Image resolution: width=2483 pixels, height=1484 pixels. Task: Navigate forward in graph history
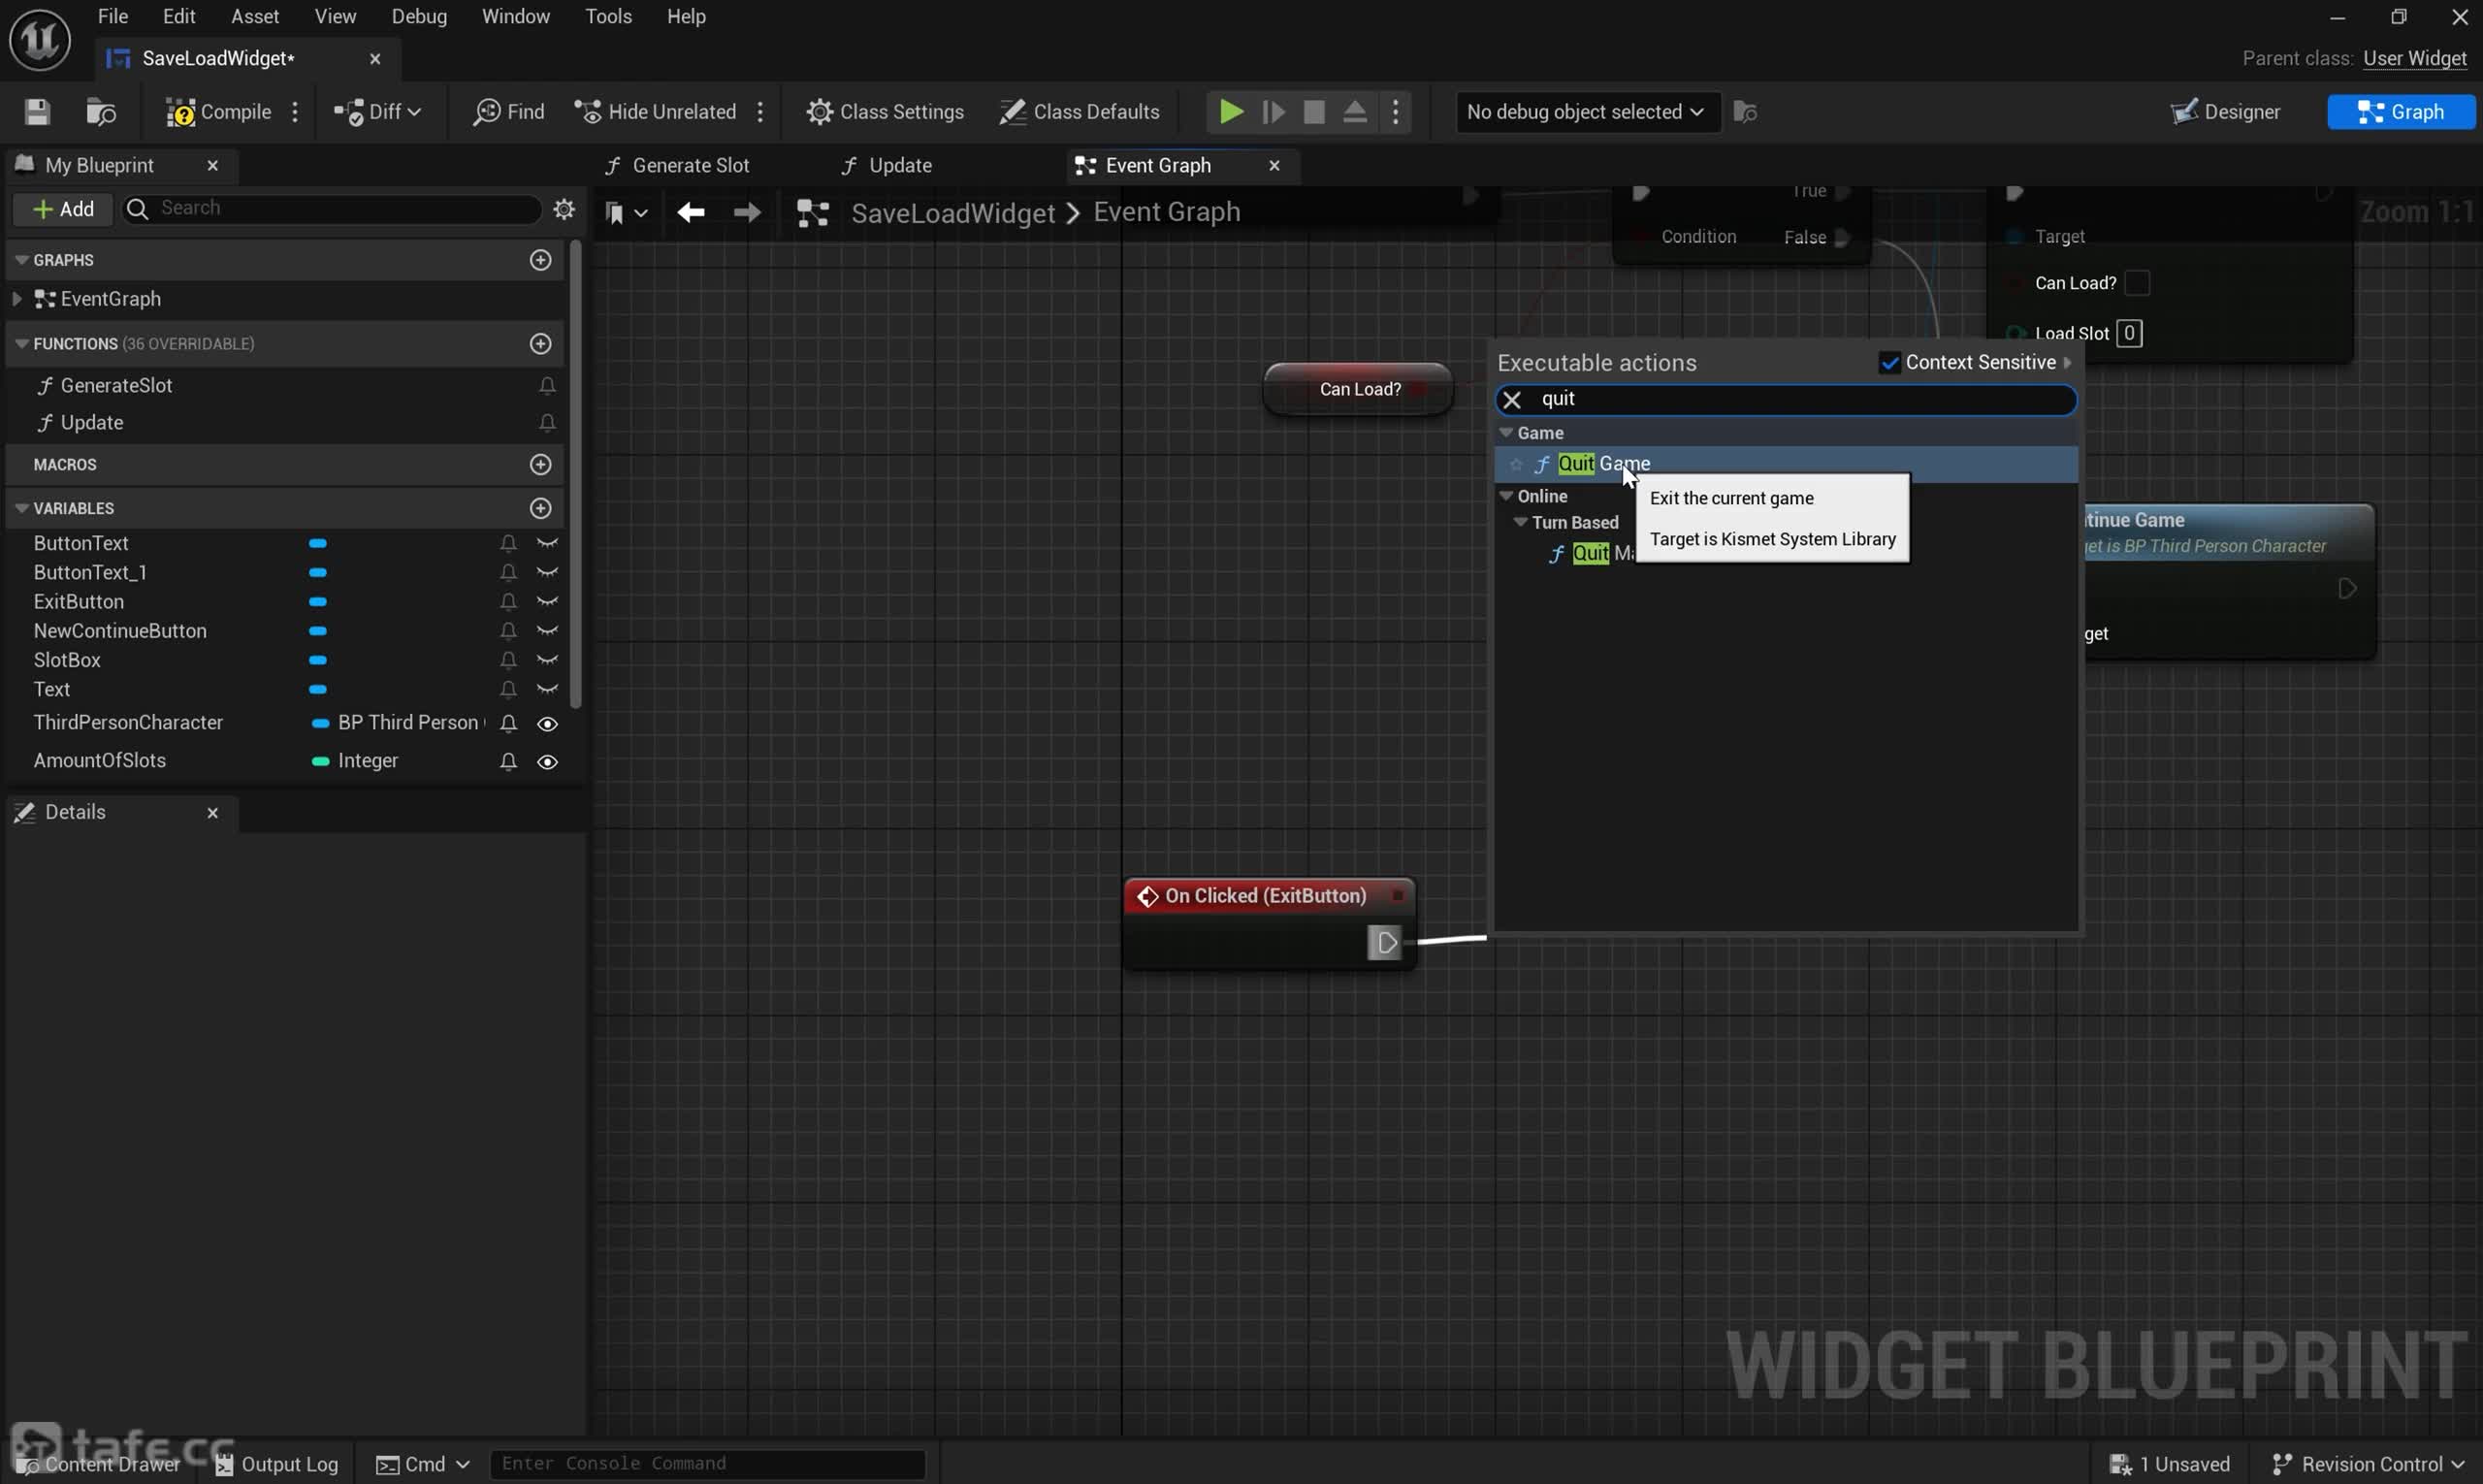(746, 213)
